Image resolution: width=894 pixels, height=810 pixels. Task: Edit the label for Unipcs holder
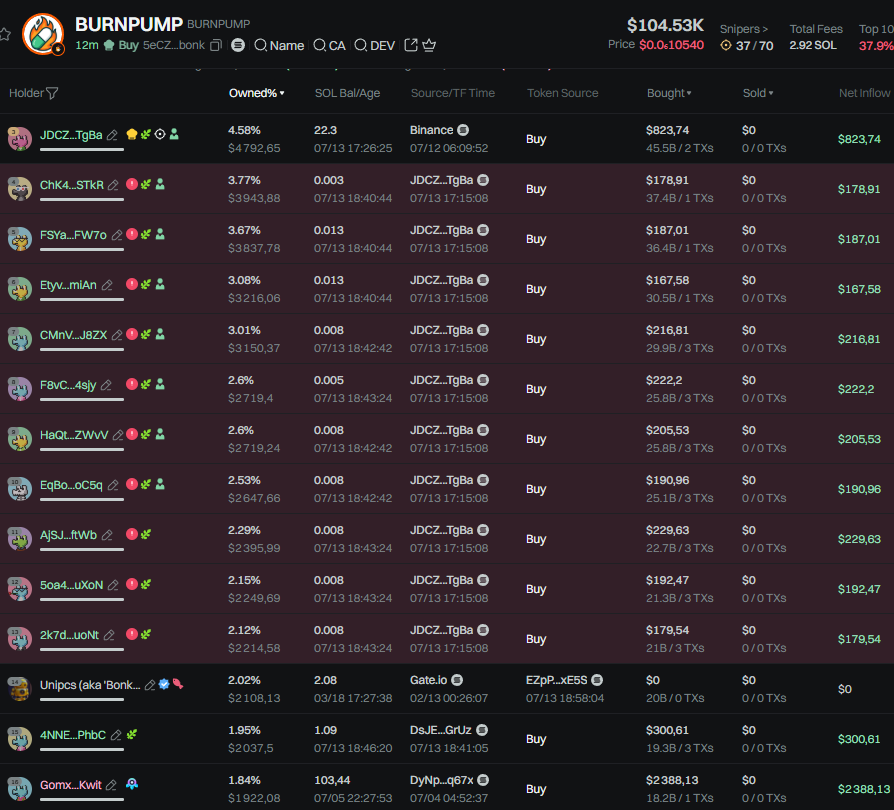point(150,685)
